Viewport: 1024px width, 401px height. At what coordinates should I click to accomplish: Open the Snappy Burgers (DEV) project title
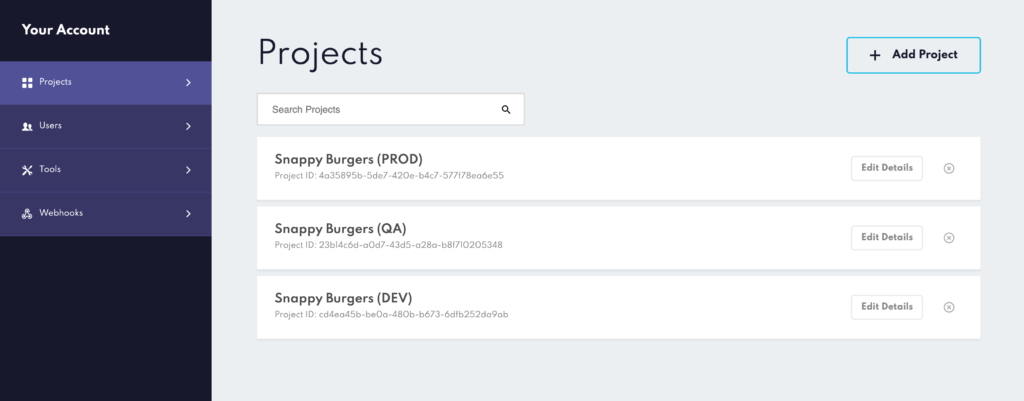click(343, 298)
